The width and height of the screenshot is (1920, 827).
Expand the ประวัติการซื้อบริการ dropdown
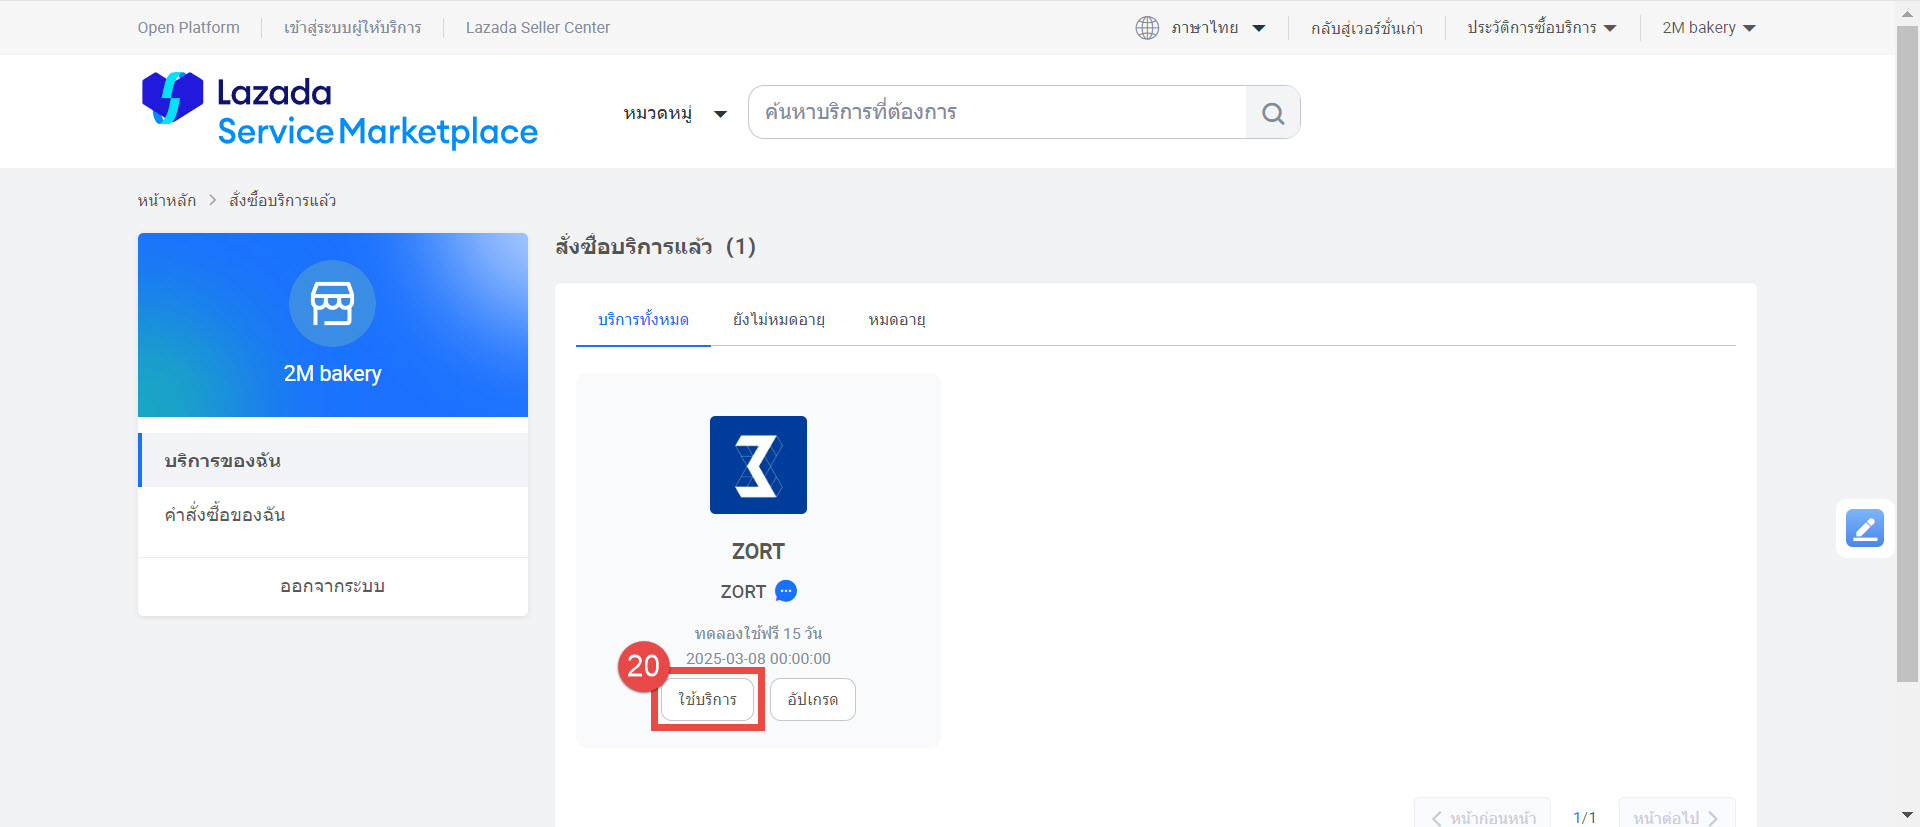(x=1541, y=28)
